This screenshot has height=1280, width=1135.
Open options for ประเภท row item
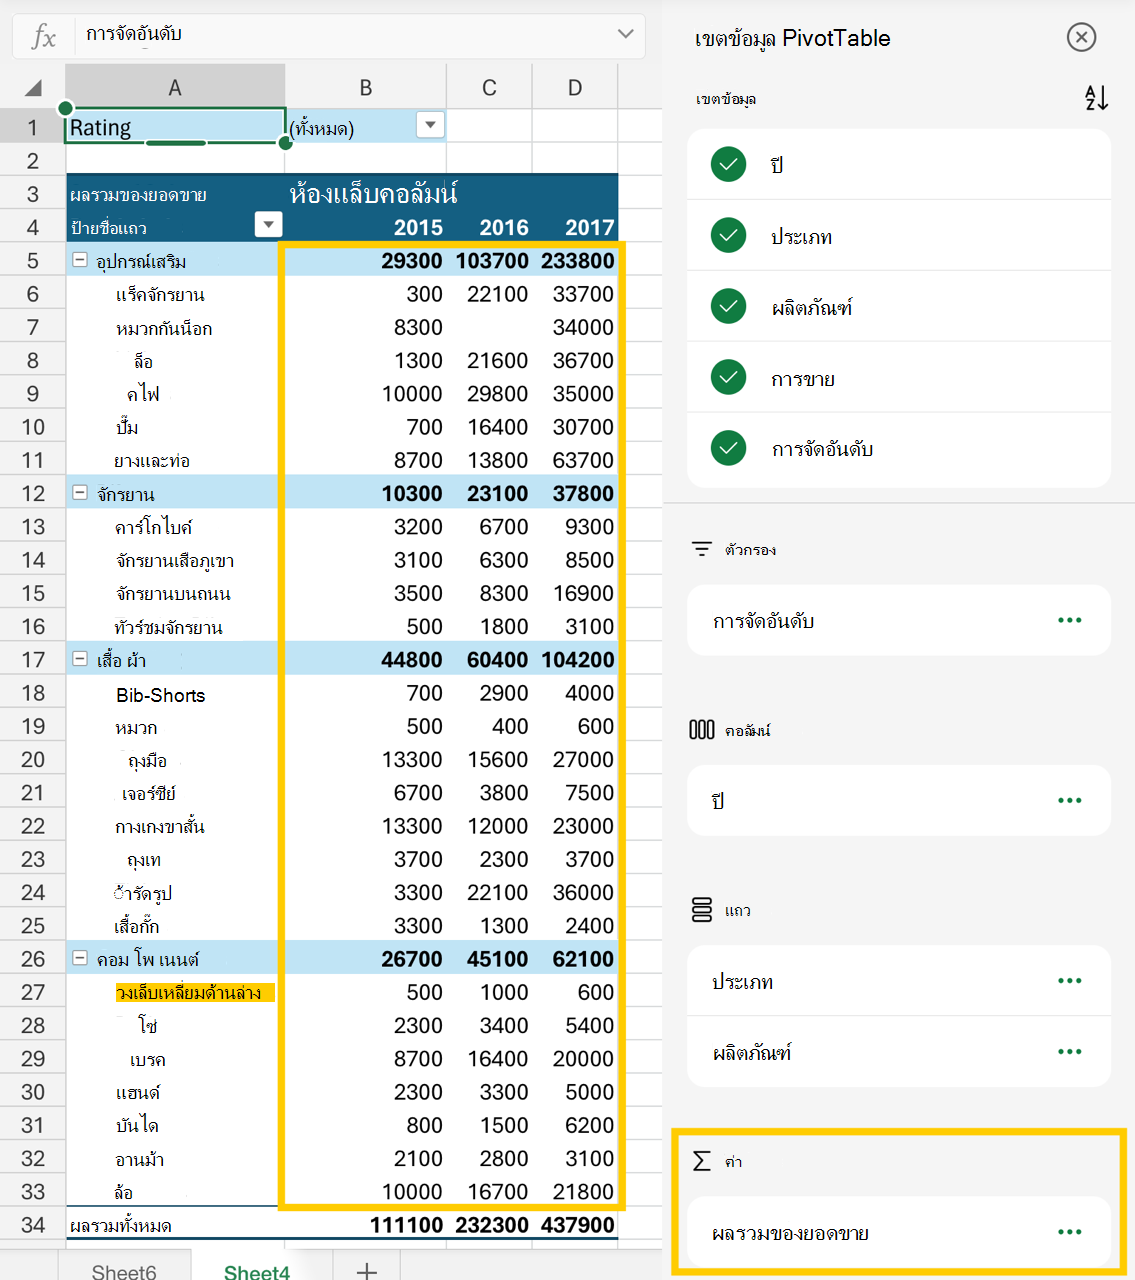pos(1070,981)
